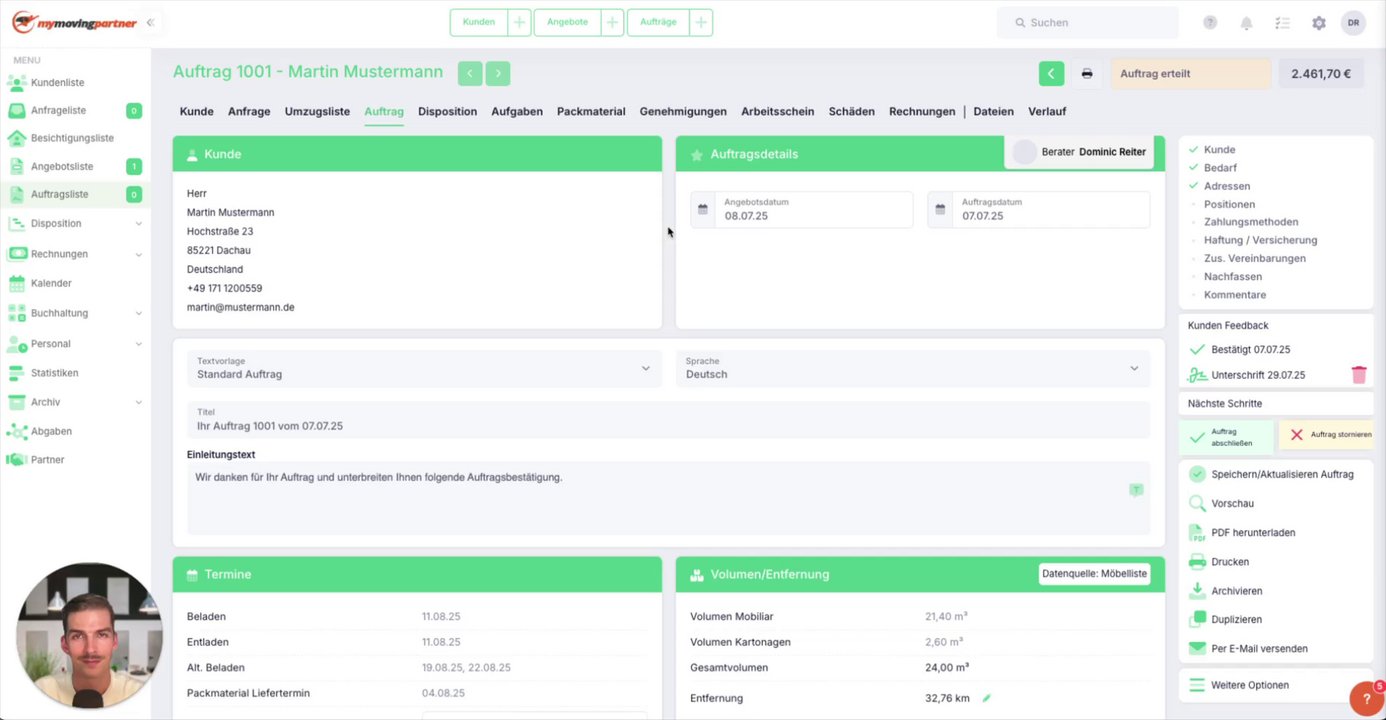Click Auftrag abschließen button

click(1227, 437)
